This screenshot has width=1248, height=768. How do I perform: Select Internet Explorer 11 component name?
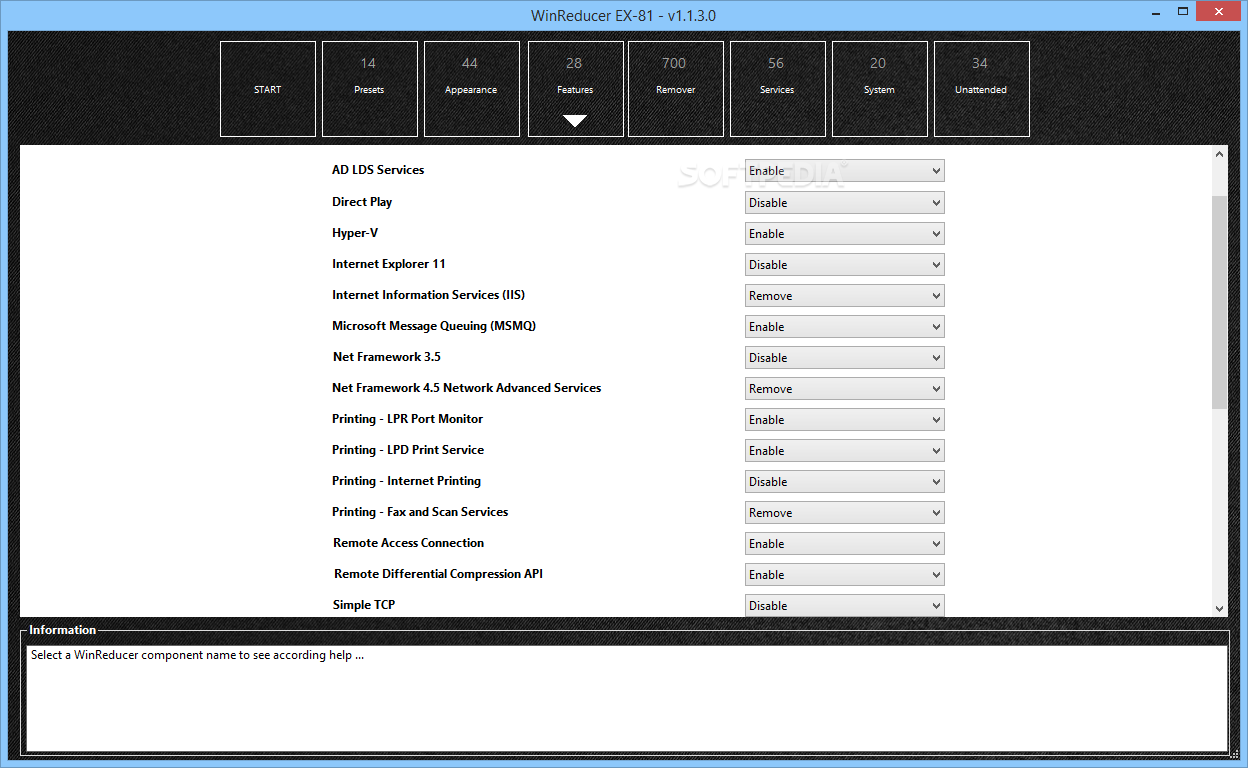389,264
